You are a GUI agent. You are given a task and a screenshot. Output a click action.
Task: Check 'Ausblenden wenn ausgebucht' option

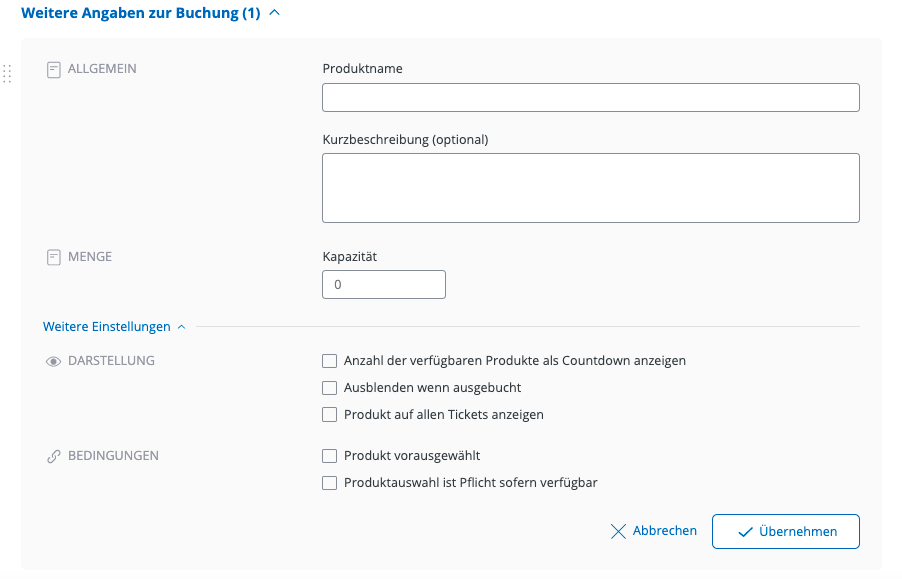329,388
